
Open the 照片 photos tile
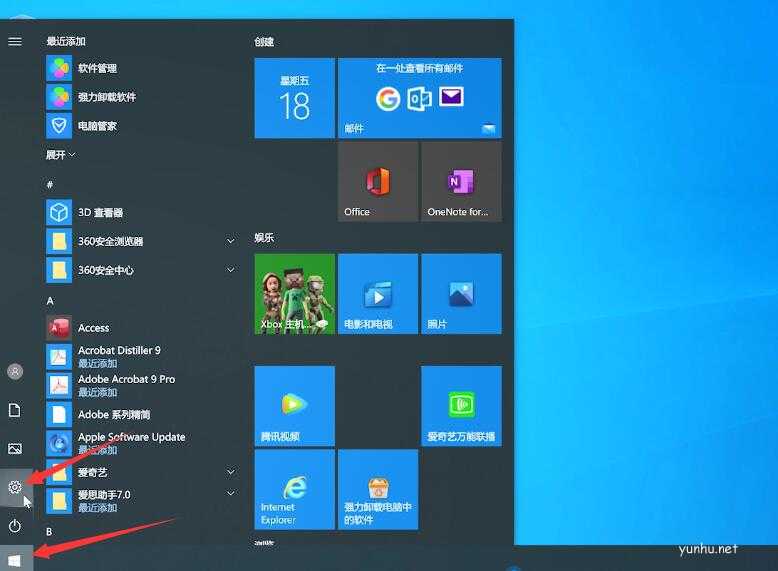pyautogui.click(x=461, y=294)
